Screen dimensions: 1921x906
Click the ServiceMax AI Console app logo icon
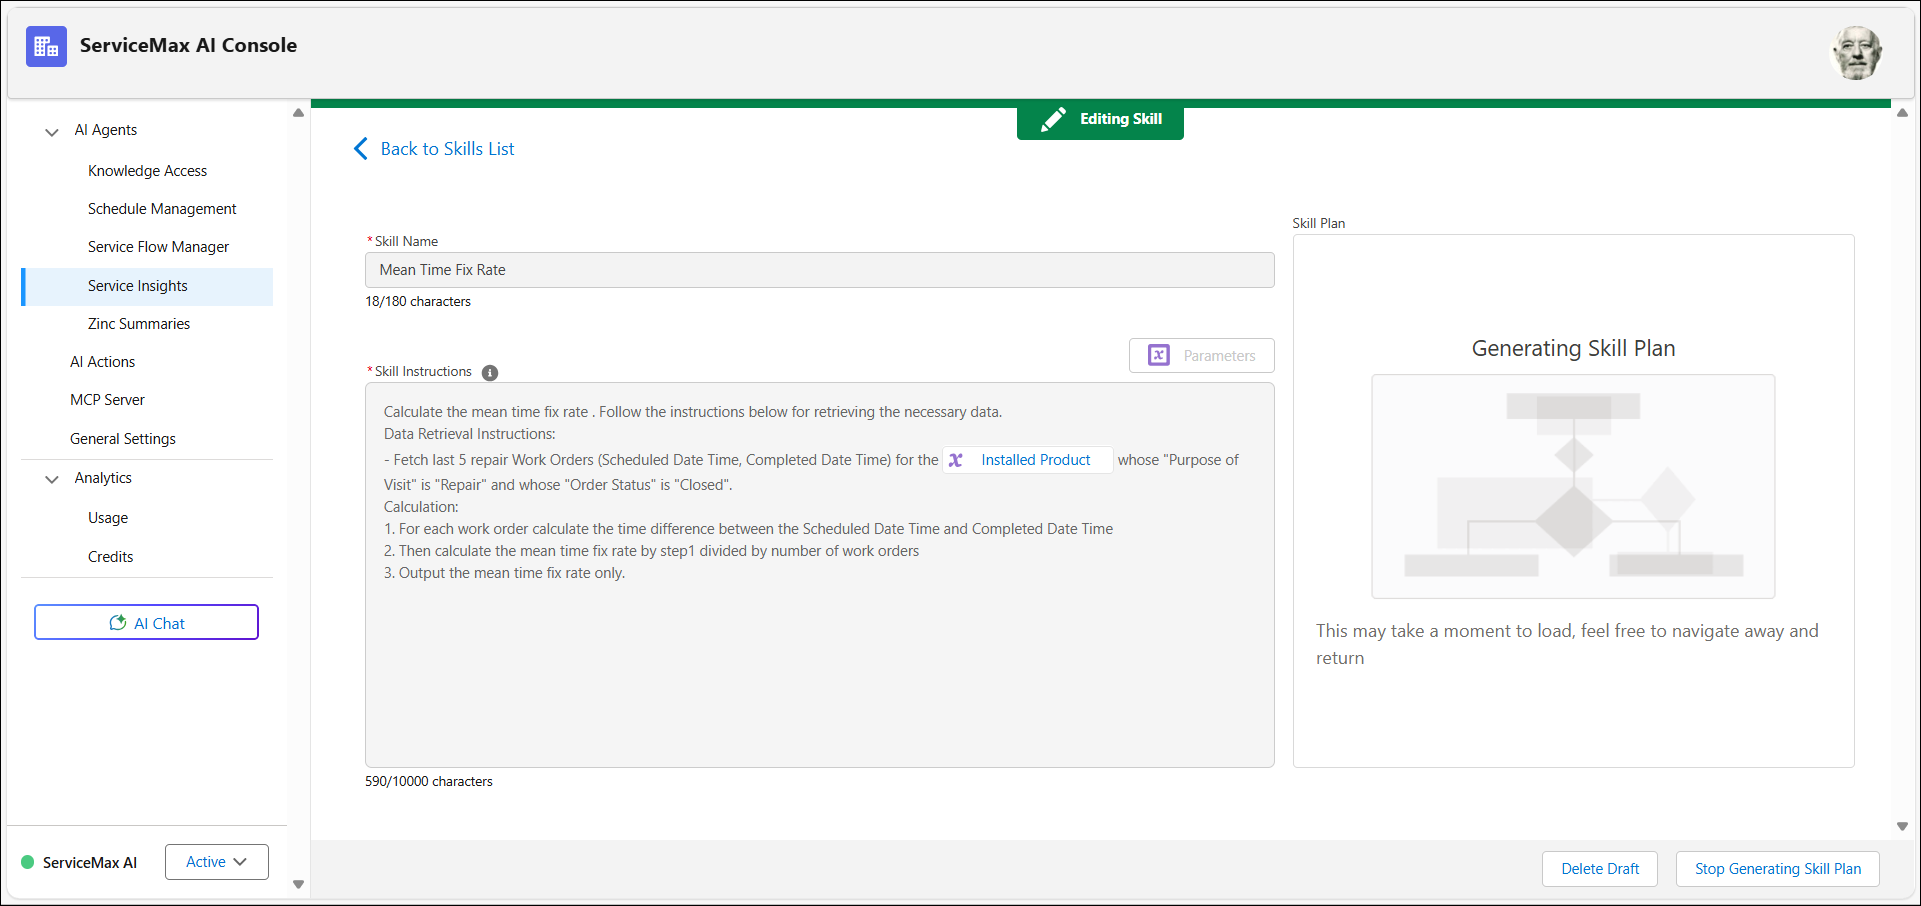pos(46,46)
